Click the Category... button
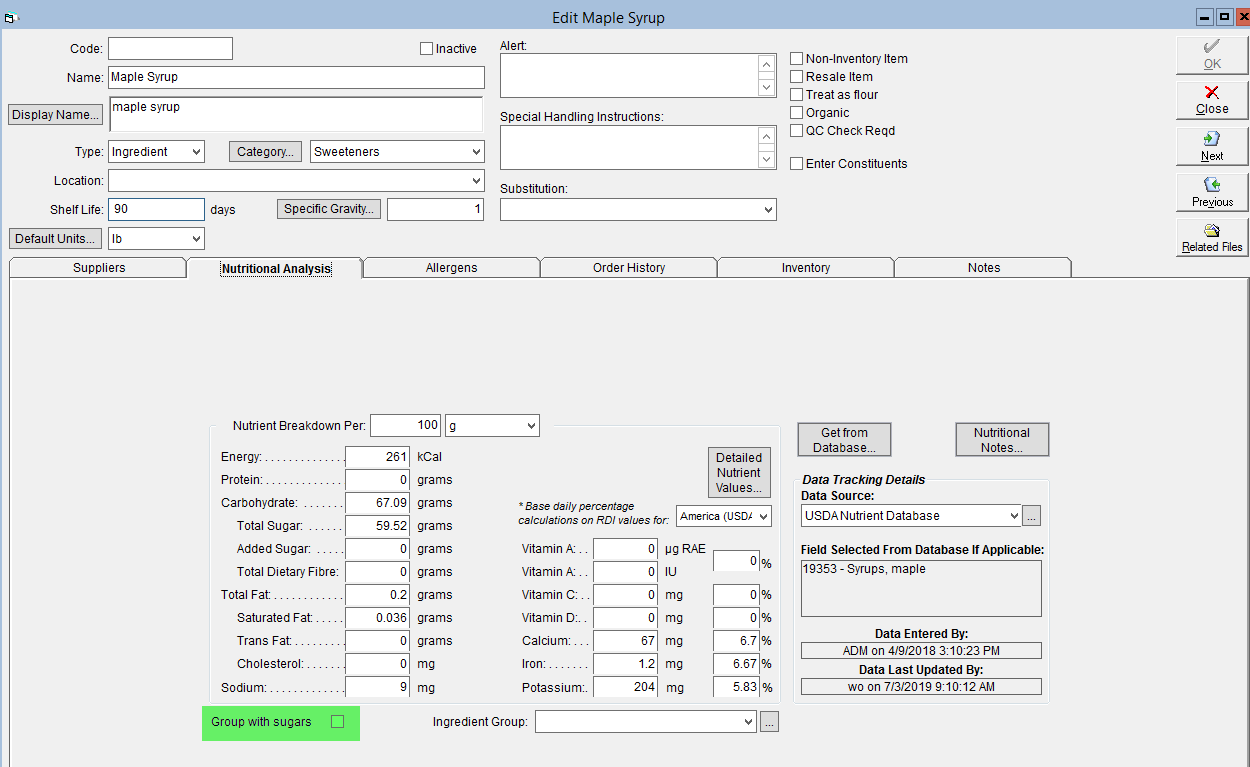The width and height of the screenshot is (1250, 767). [x=266, y=152]
